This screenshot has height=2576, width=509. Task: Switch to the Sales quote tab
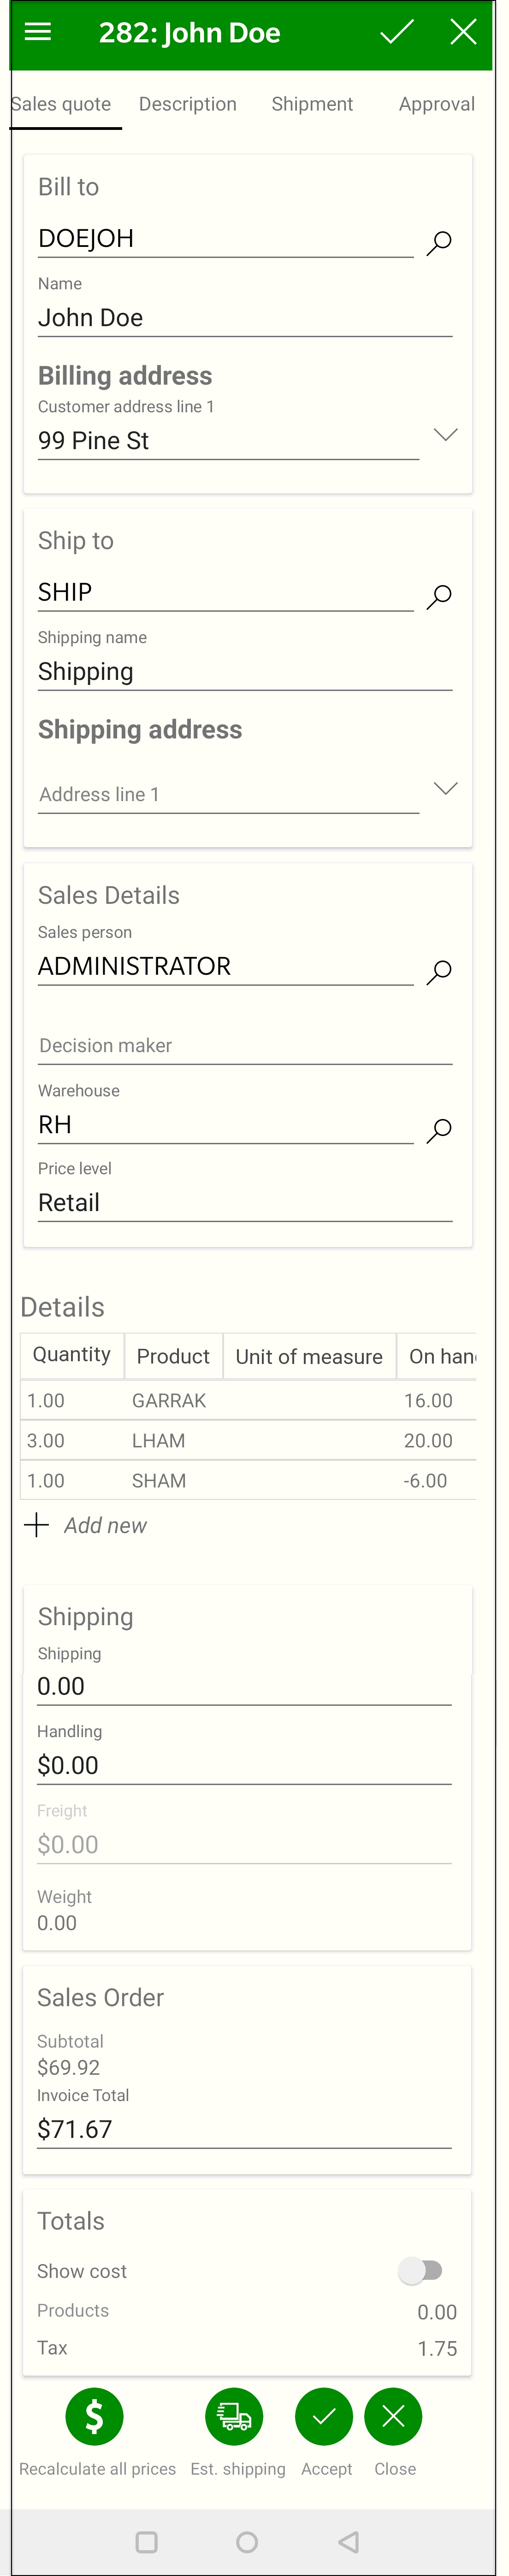tap(61, 104)
